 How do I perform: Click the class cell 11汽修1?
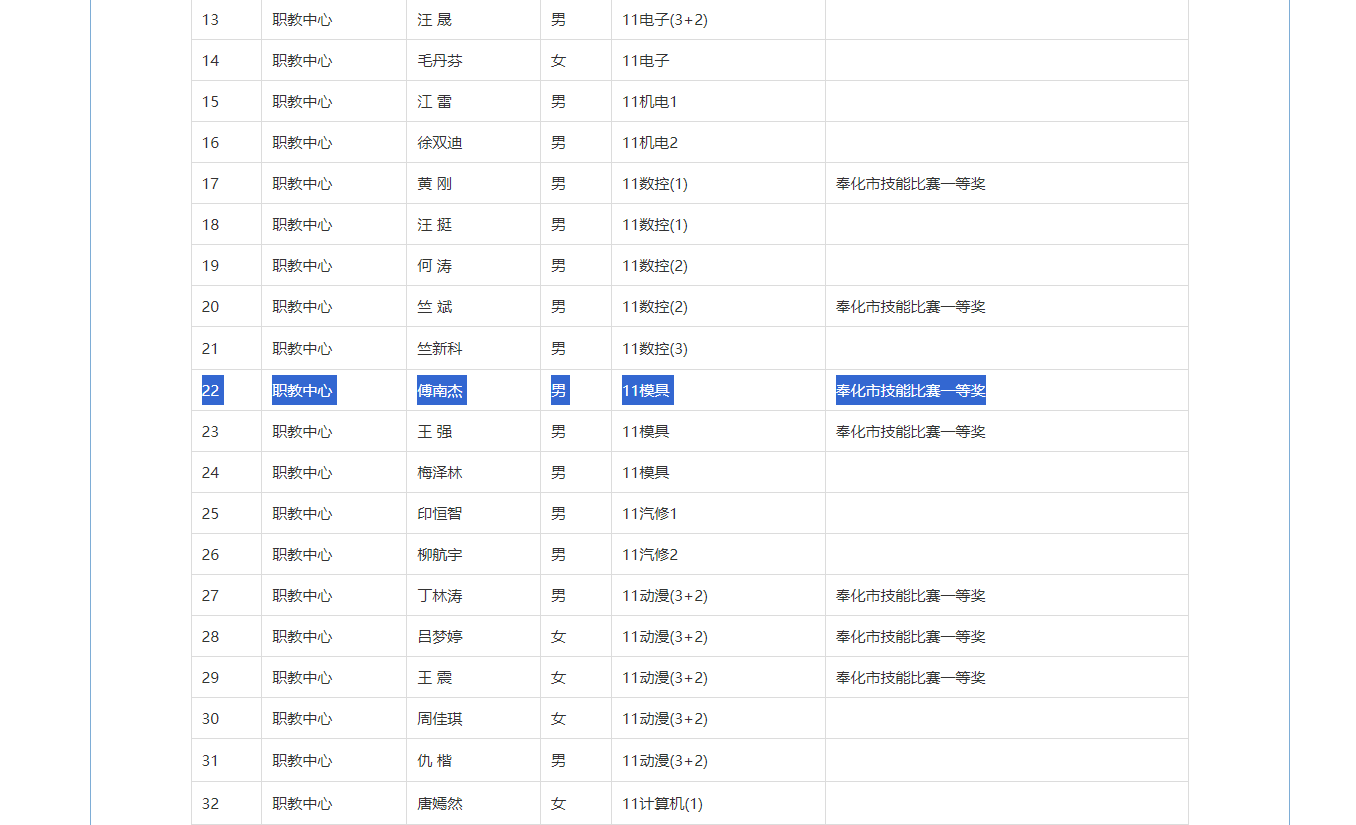650,514
